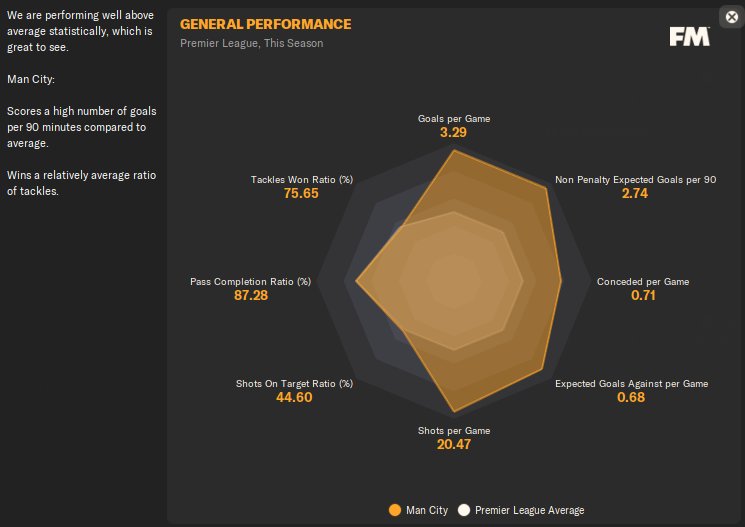745x527 pixels.
Task: Close the General Performance panel
Action: (x=731, y=16)
